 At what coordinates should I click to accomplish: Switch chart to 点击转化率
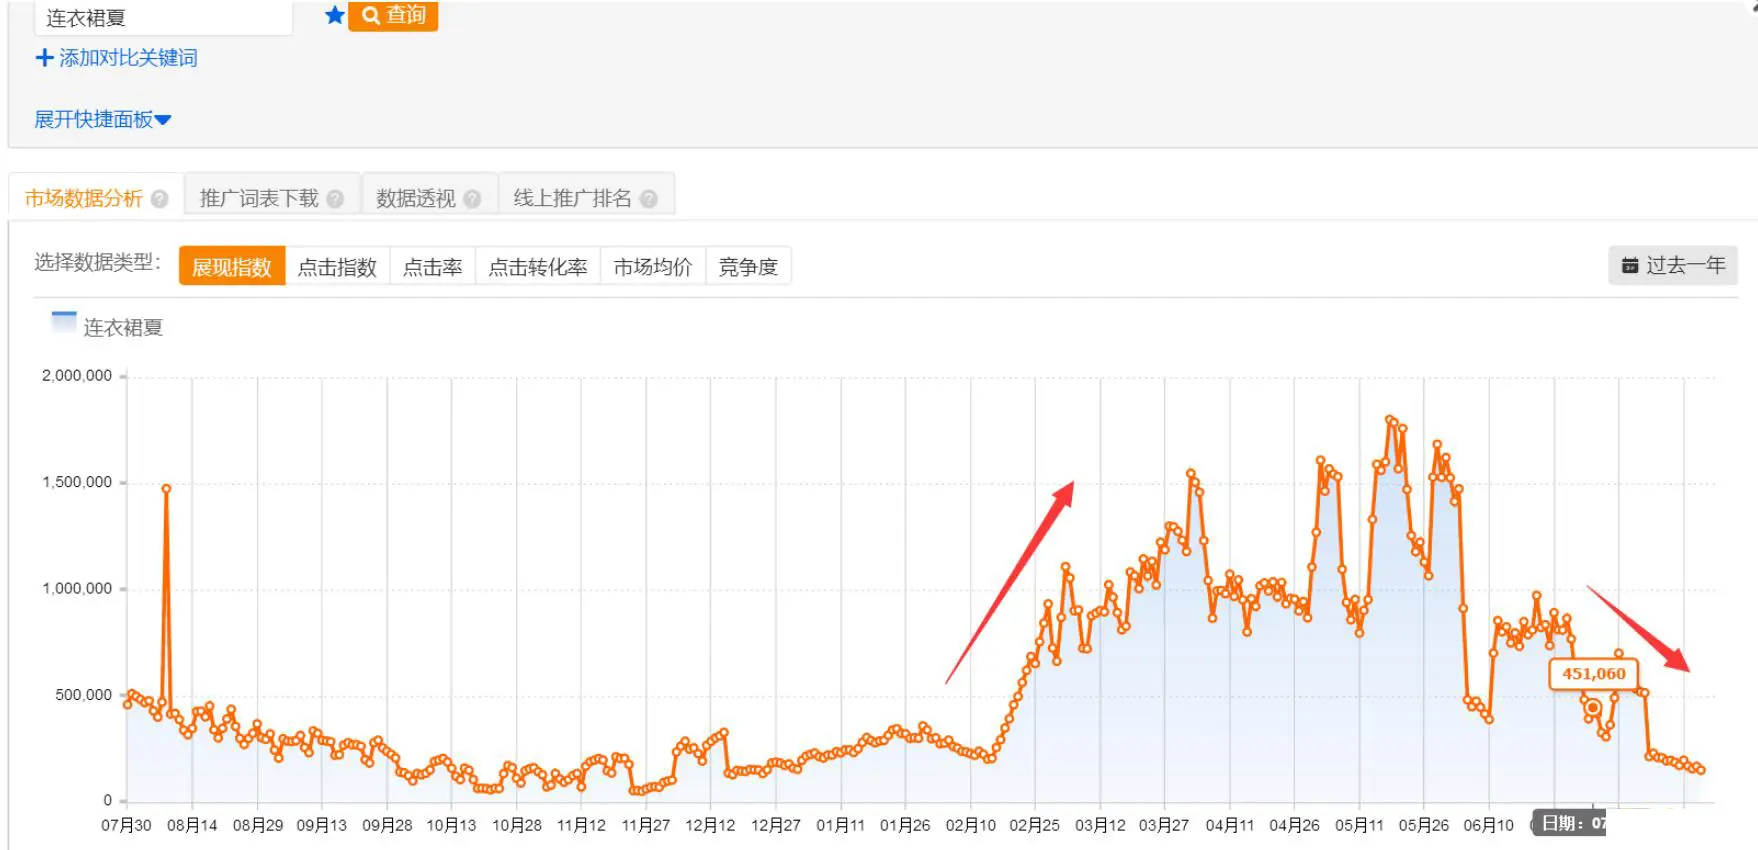click(537, 267)
